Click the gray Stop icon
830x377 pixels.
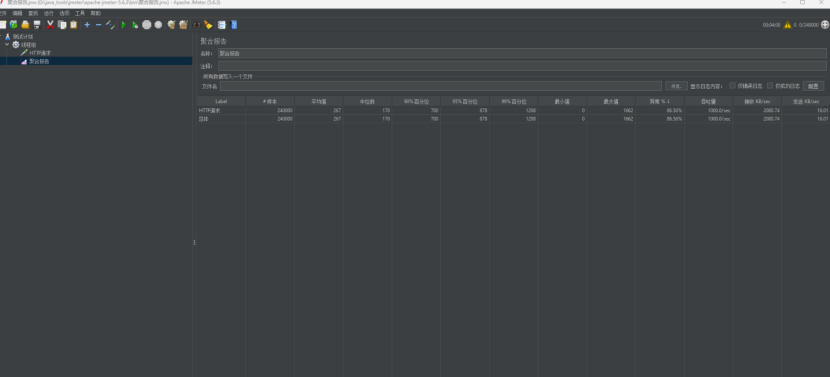pyautogui.click(x=147, y=24)
